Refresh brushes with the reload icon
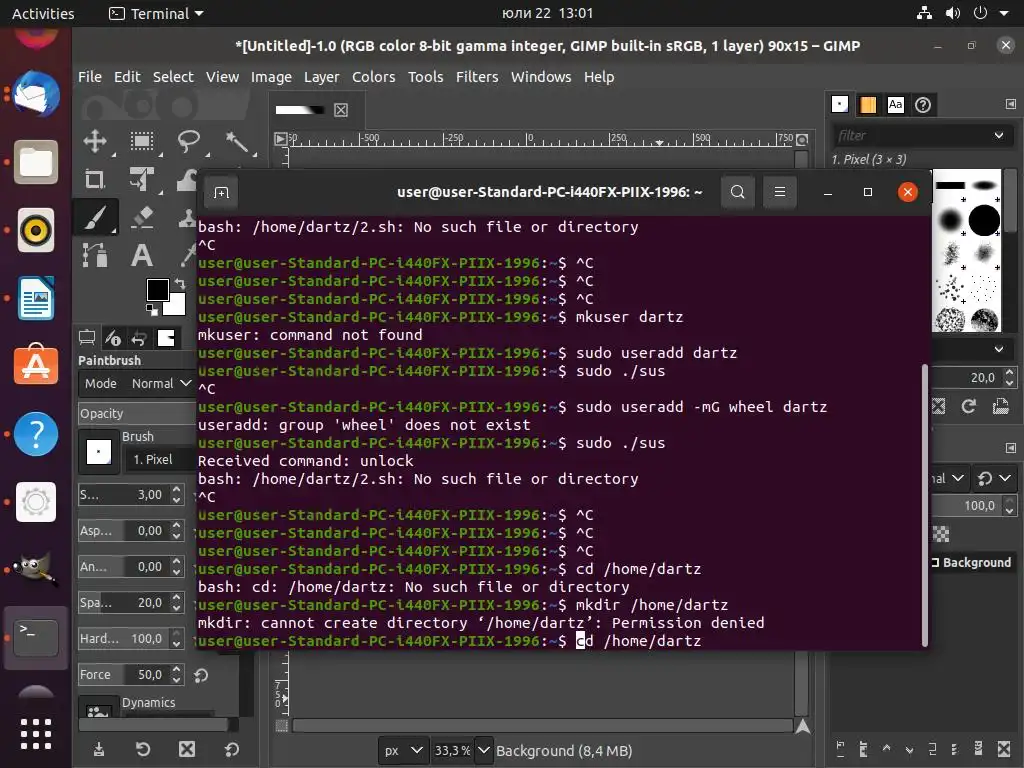This screenshot has width=1024, height=768. tap(968, 406)
